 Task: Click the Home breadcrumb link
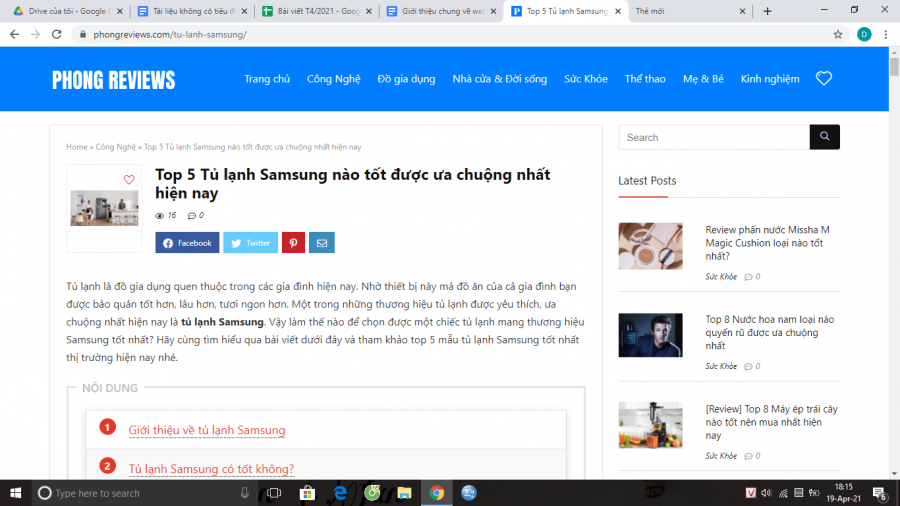pyautogui.click(x=76, y=147)
